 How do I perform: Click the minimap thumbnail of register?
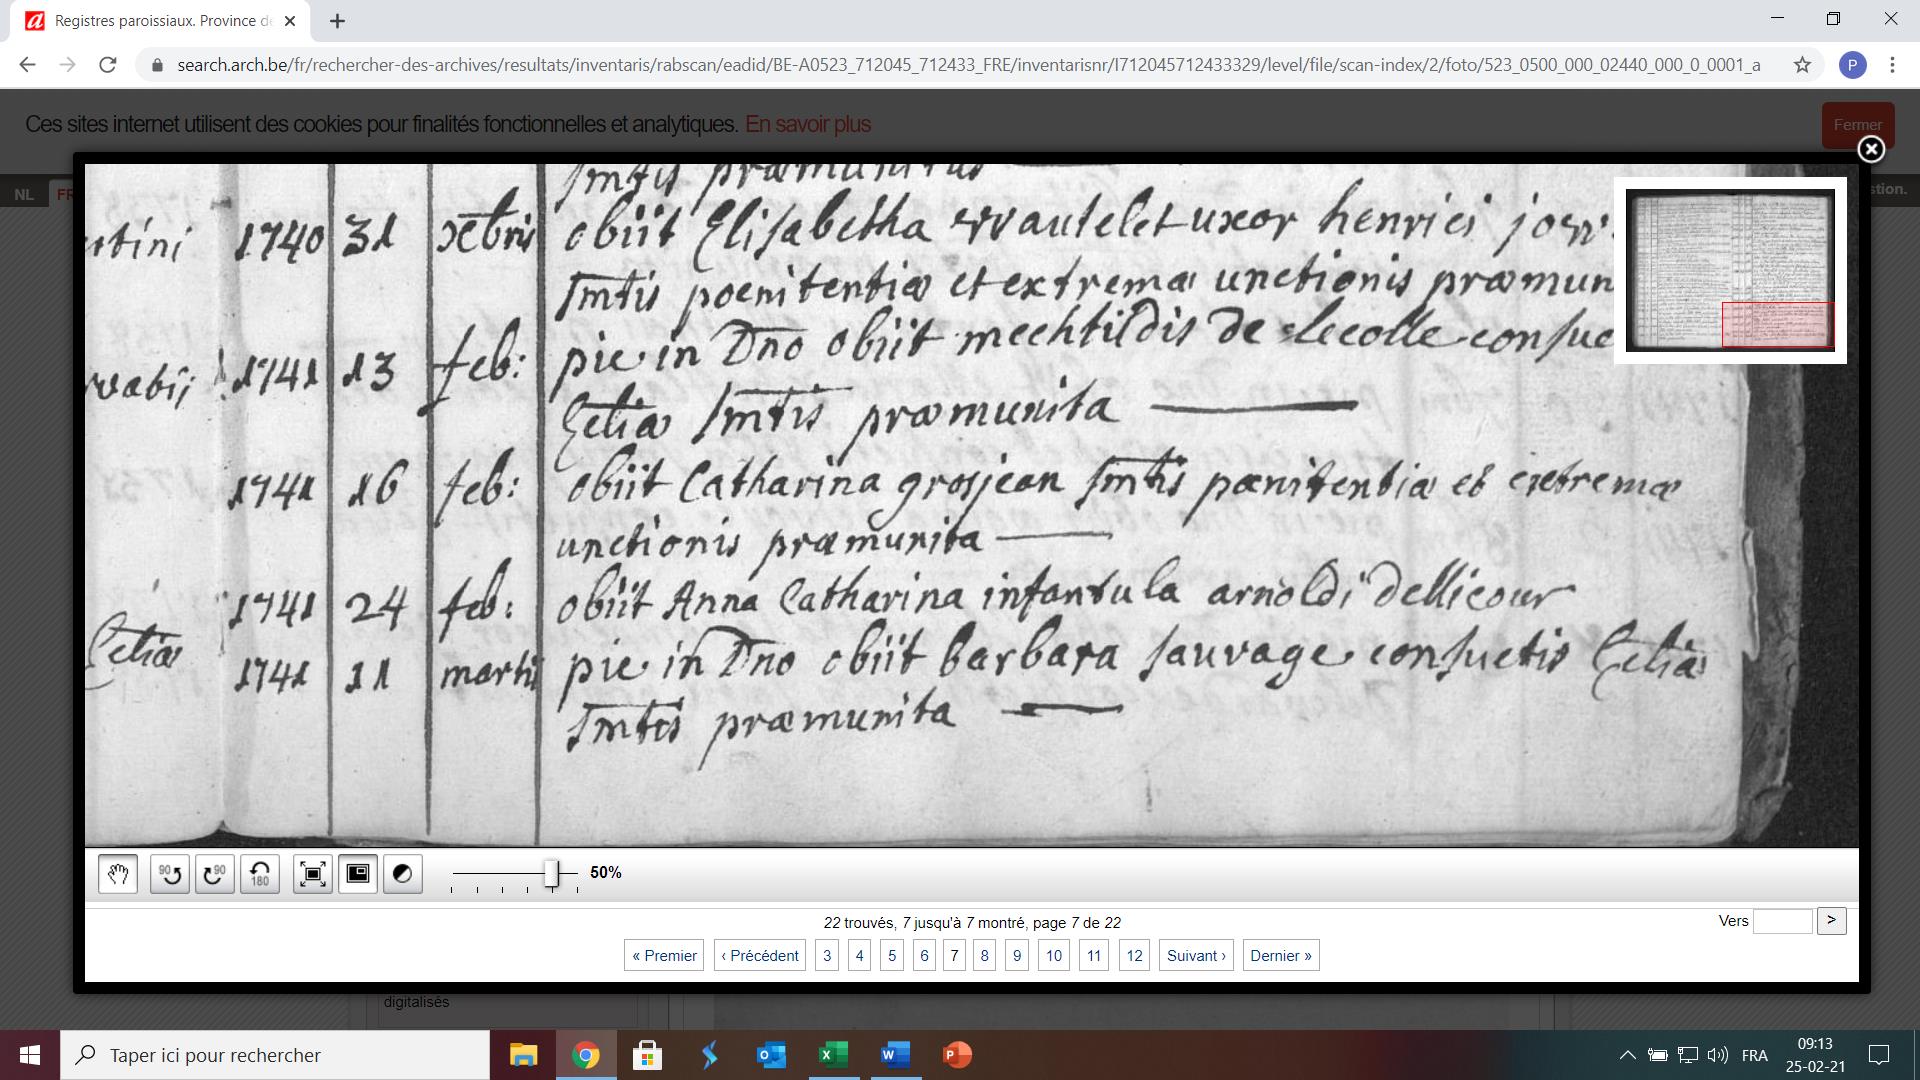click(x=1729, y=270)
